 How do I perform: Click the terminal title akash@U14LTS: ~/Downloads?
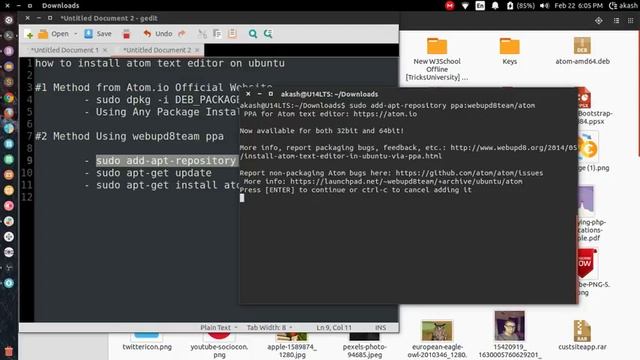(x=329, y=94)
